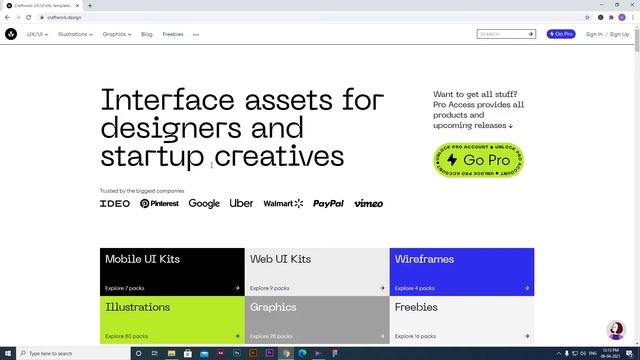Open Freebies in the top navigation
The width and height of the screenshot is (640, 360).
[x=173, y=34]
